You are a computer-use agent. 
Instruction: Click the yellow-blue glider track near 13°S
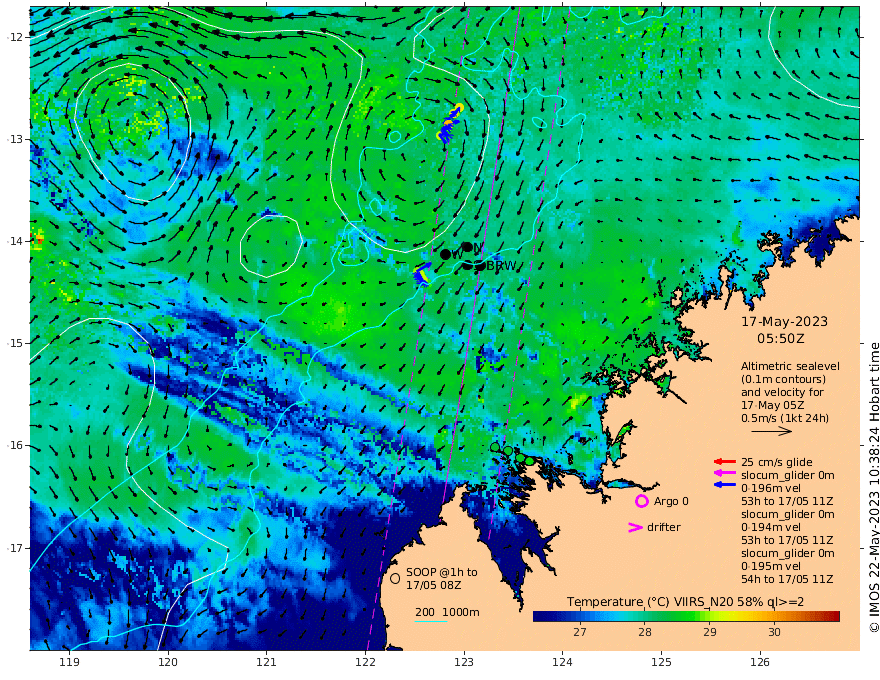(x=450, y=123)
